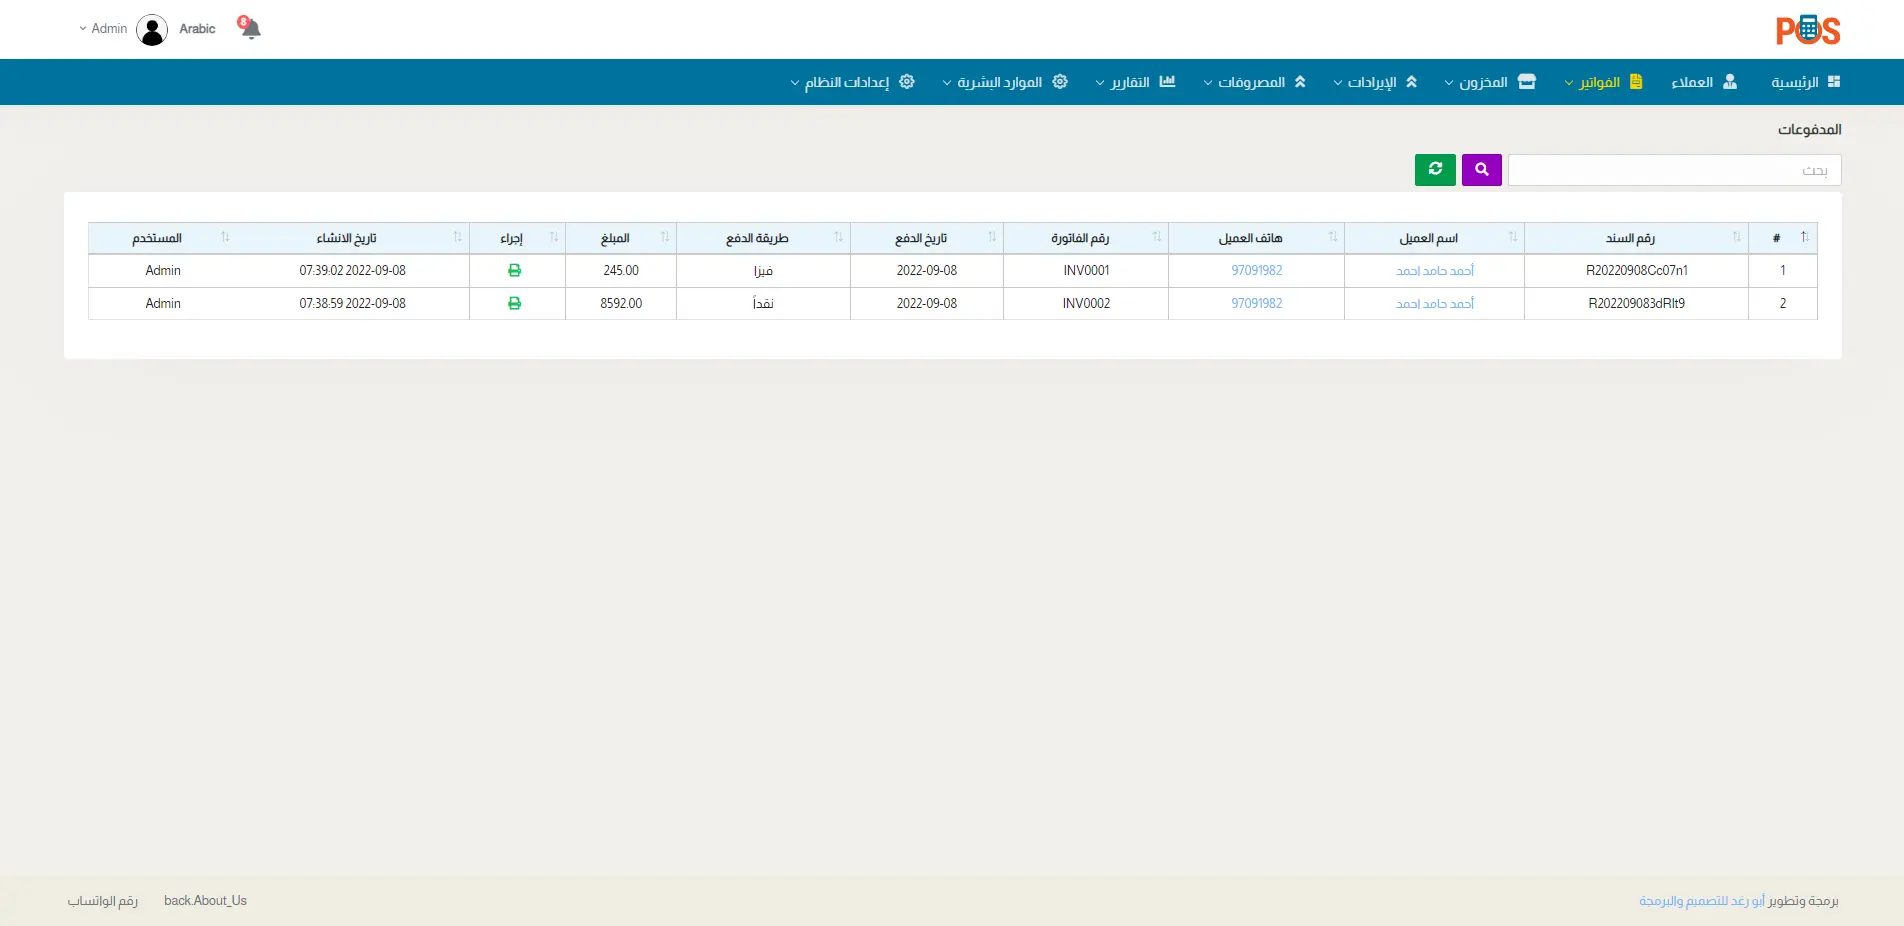The image size is (1904, 926).
Task: Click in the بحث search field
Action: (1673, 170)
